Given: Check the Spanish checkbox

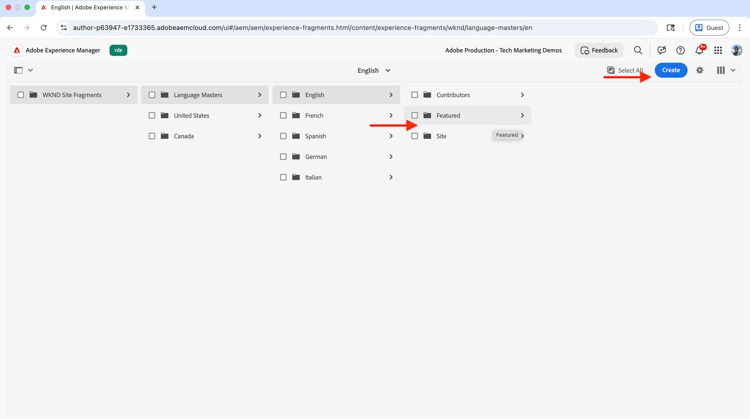Looking at the screenshot, I should [x=283, y=136].
